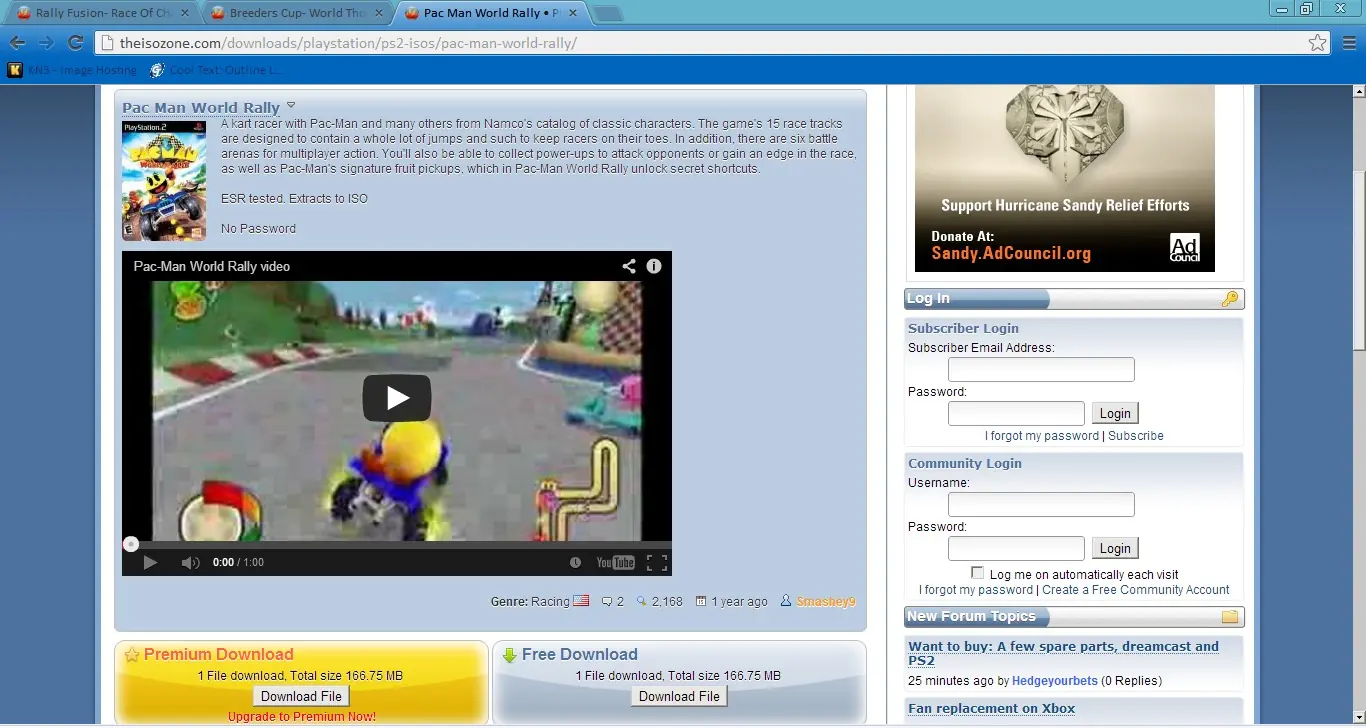Click the Free Download green arrow icon

point(510,656)
